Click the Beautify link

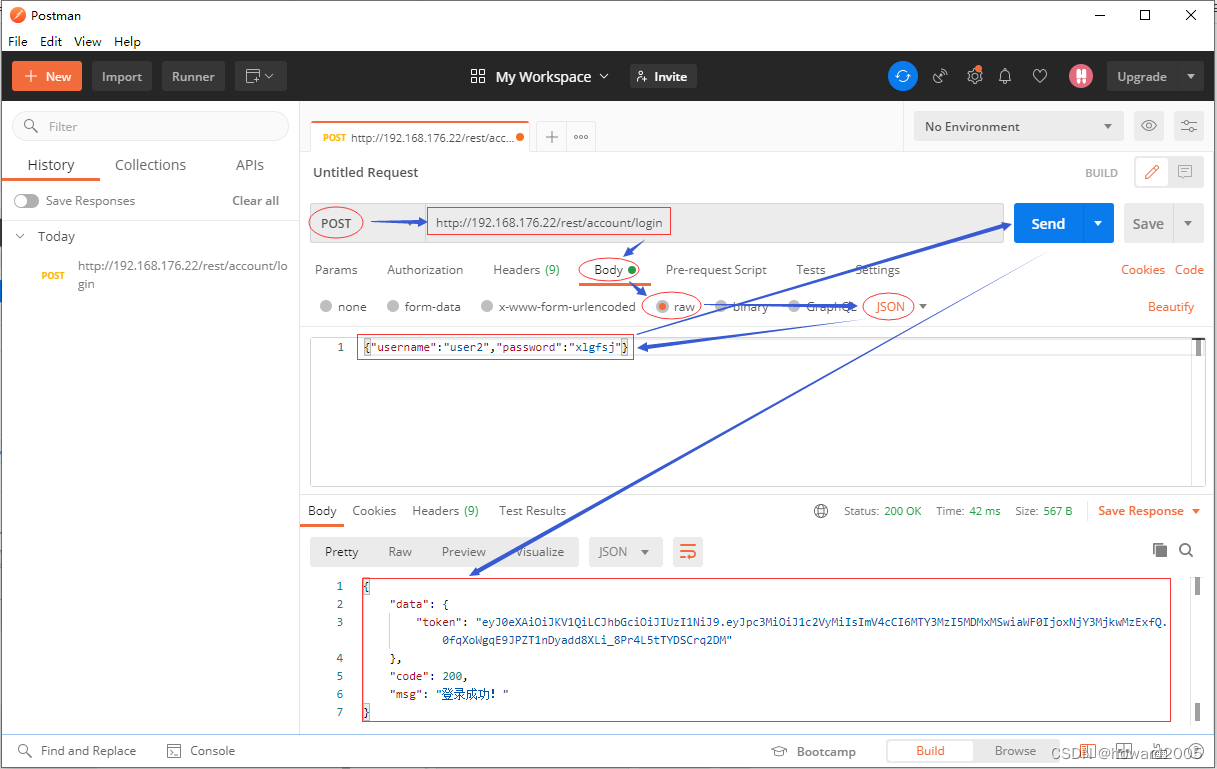tap(1171, 307)
